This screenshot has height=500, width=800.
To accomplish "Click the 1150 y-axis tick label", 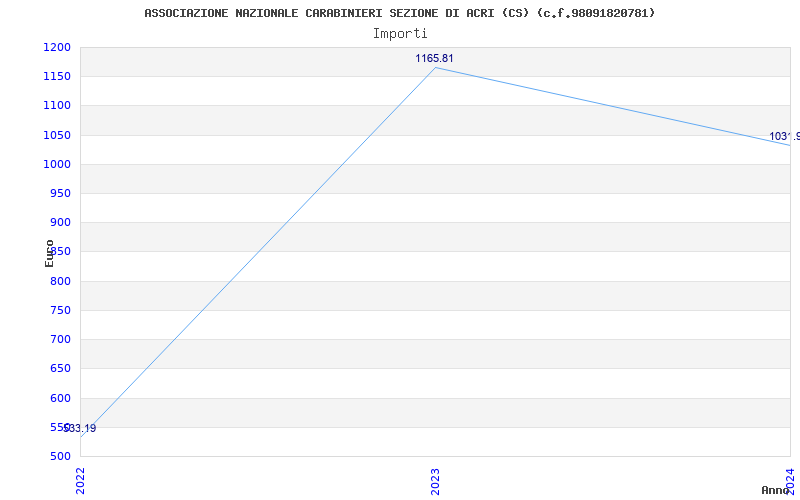I will (57, 77).
